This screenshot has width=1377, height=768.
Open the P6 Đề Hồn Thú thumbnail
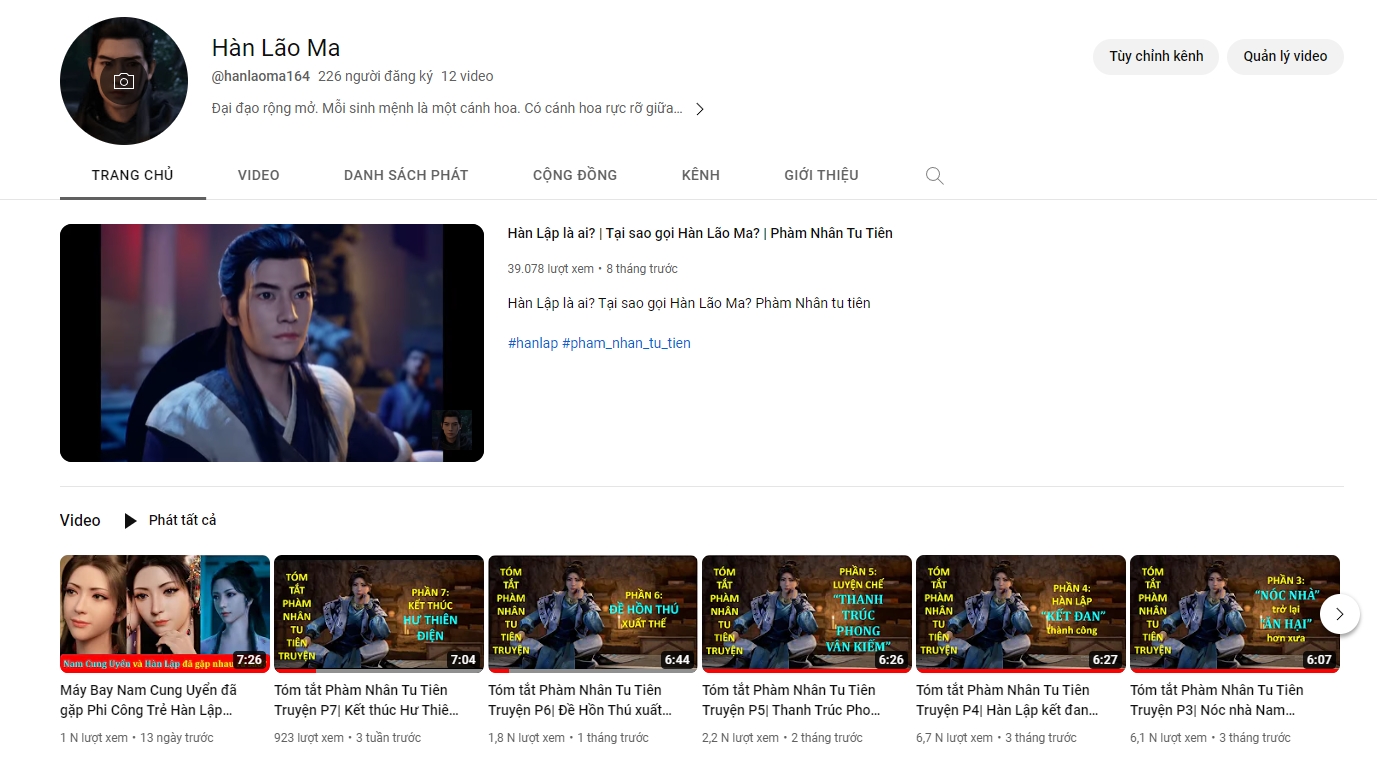tap(593, 614)
